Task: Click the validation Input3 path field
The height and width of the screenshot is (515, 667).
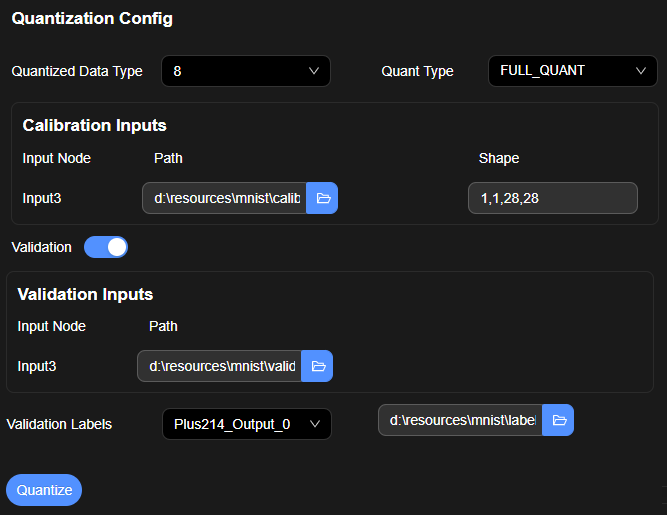Action: pos(220,366)
